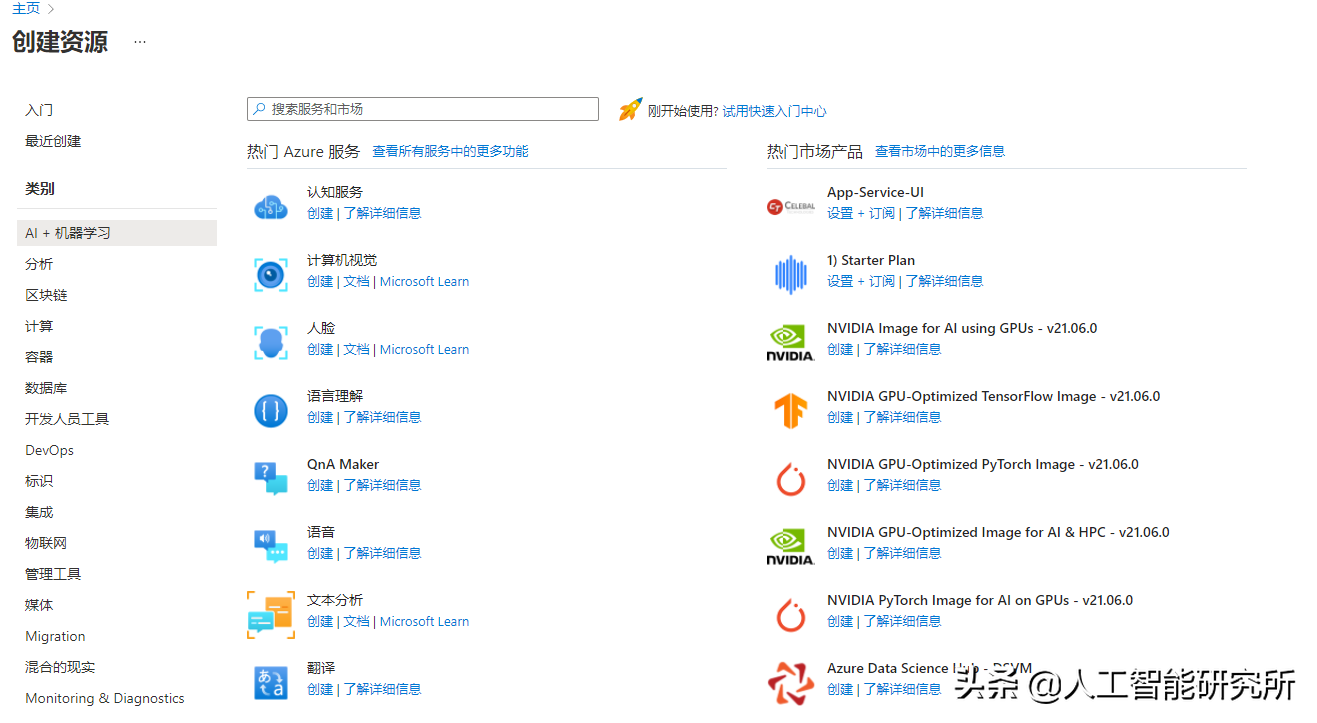Open 了解详细信息 for 1) Starter Plan
This screenshot has width=1317, height=723.
click(x=945, y=281)
